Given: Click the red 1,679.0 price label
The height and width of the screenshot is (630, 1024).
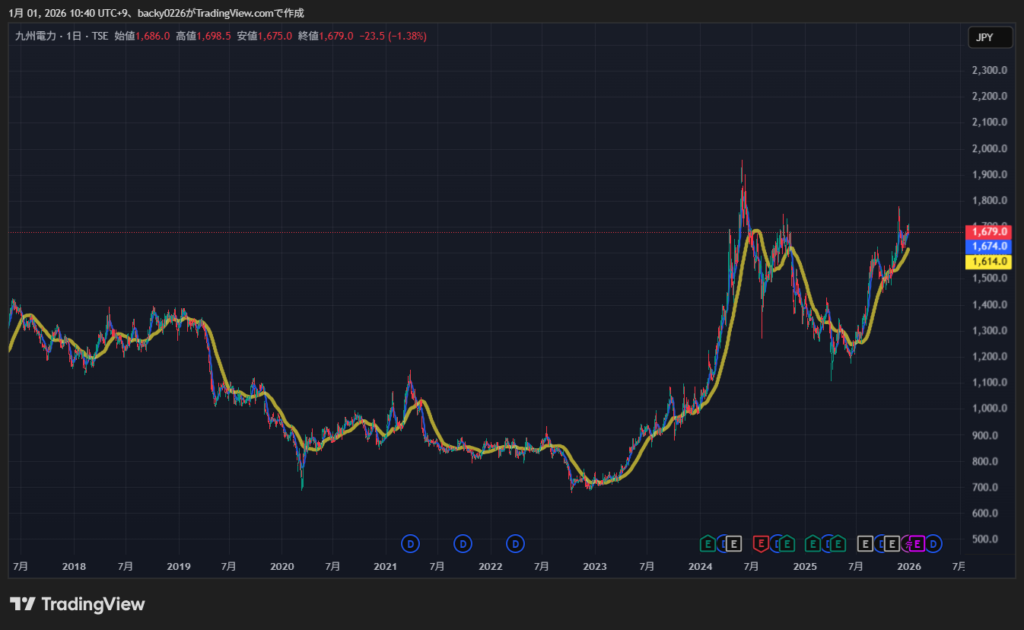Looking at the screenshot, I should pyautogui.click(x=987, y=232).
